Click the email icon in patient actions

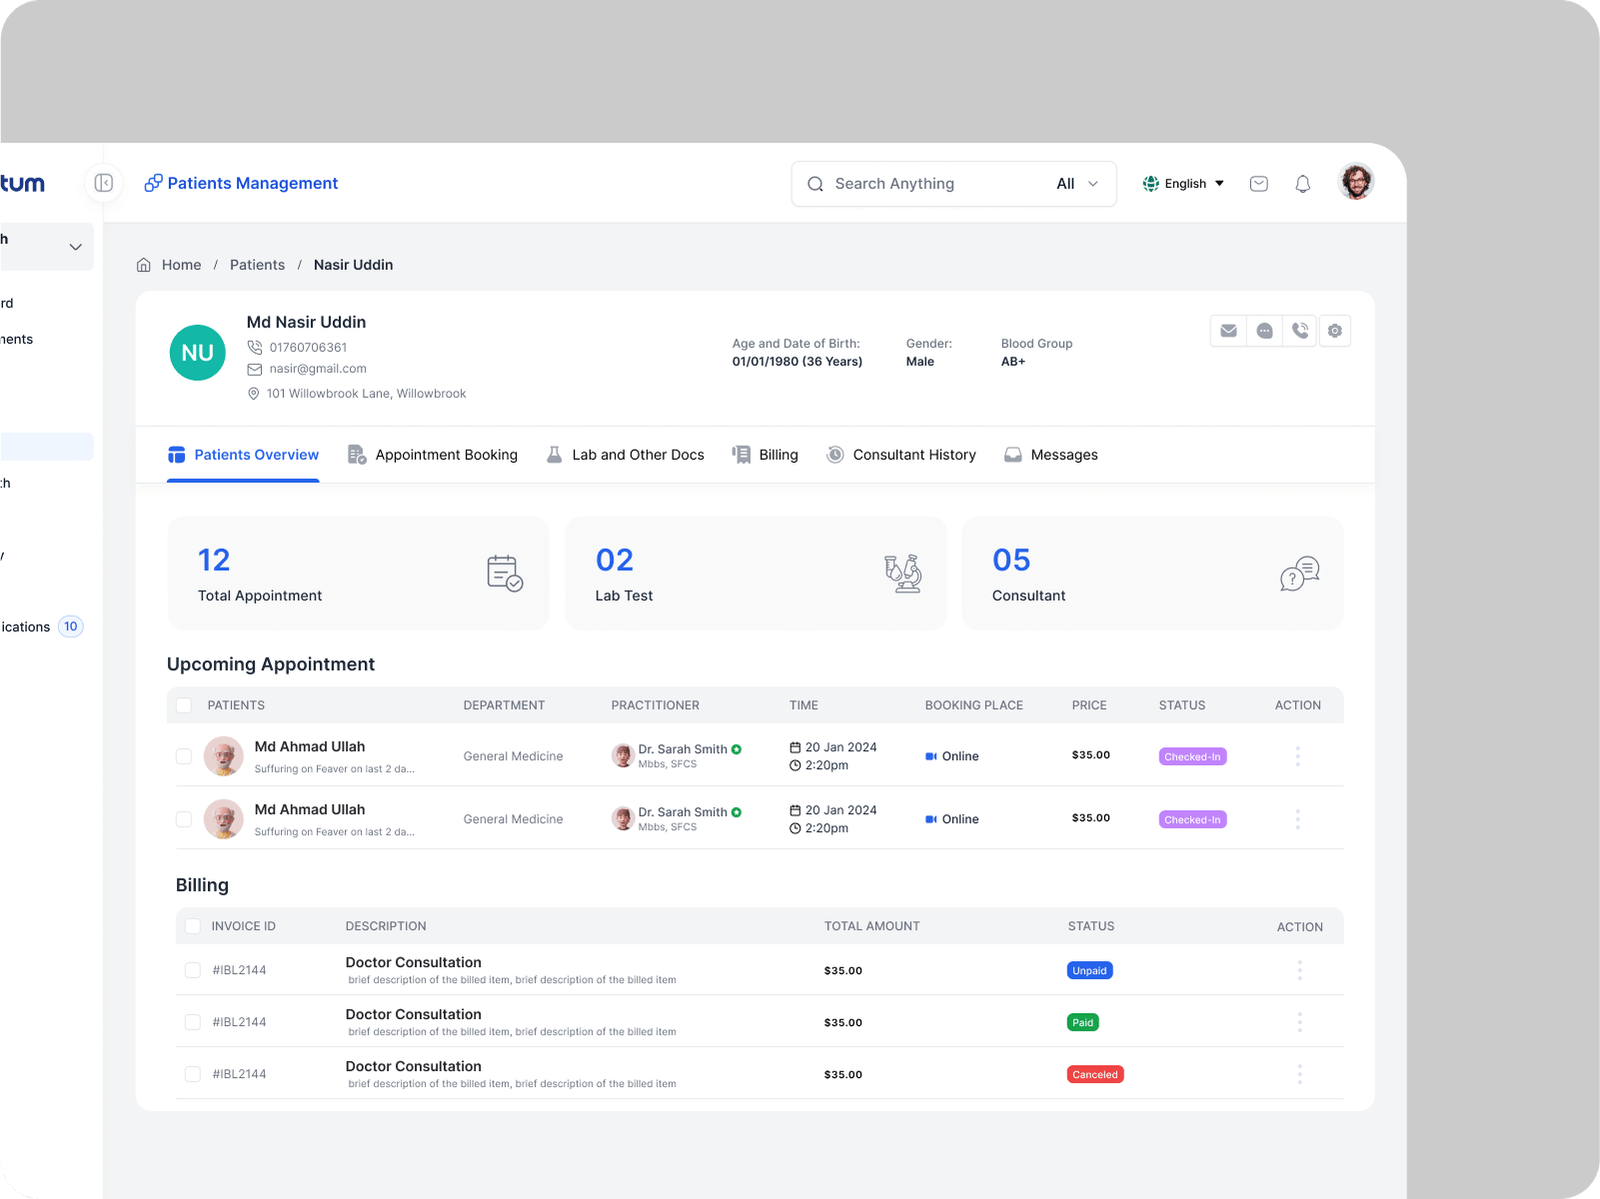click(x=1228, y=331)
